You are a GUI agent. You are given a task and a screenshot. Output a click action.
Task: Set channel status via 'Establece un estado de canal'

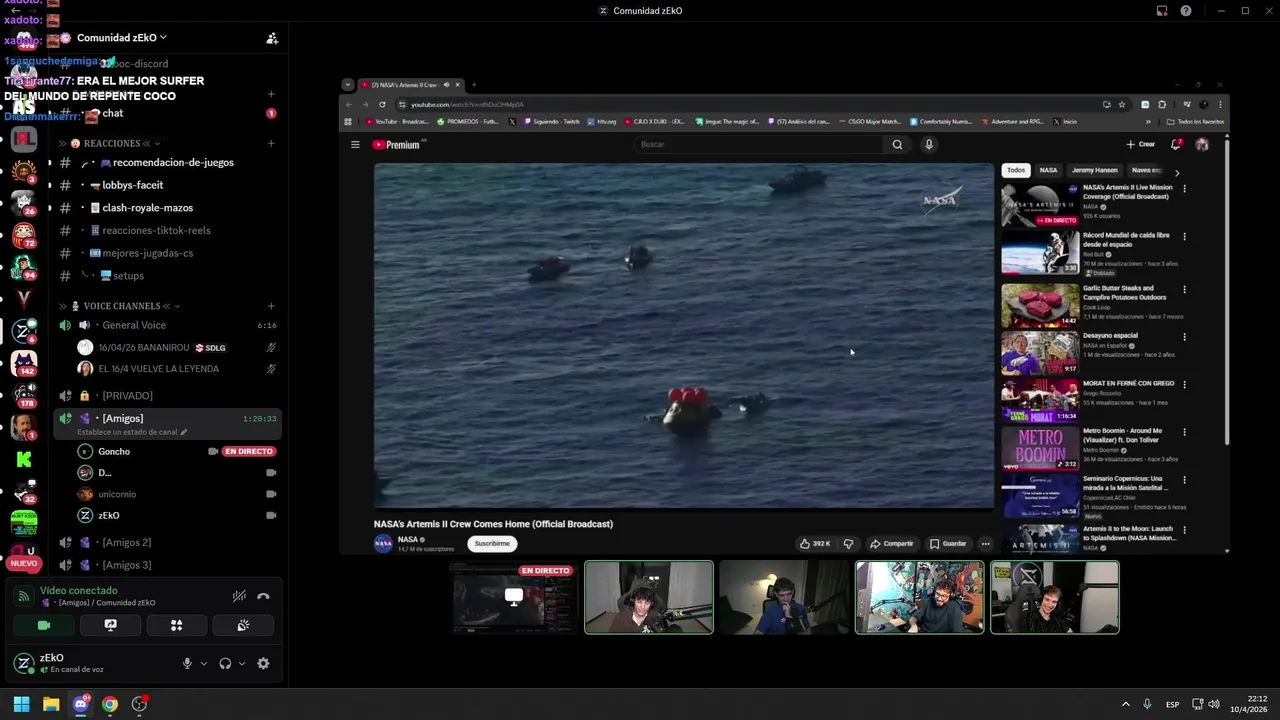[132, 432]
